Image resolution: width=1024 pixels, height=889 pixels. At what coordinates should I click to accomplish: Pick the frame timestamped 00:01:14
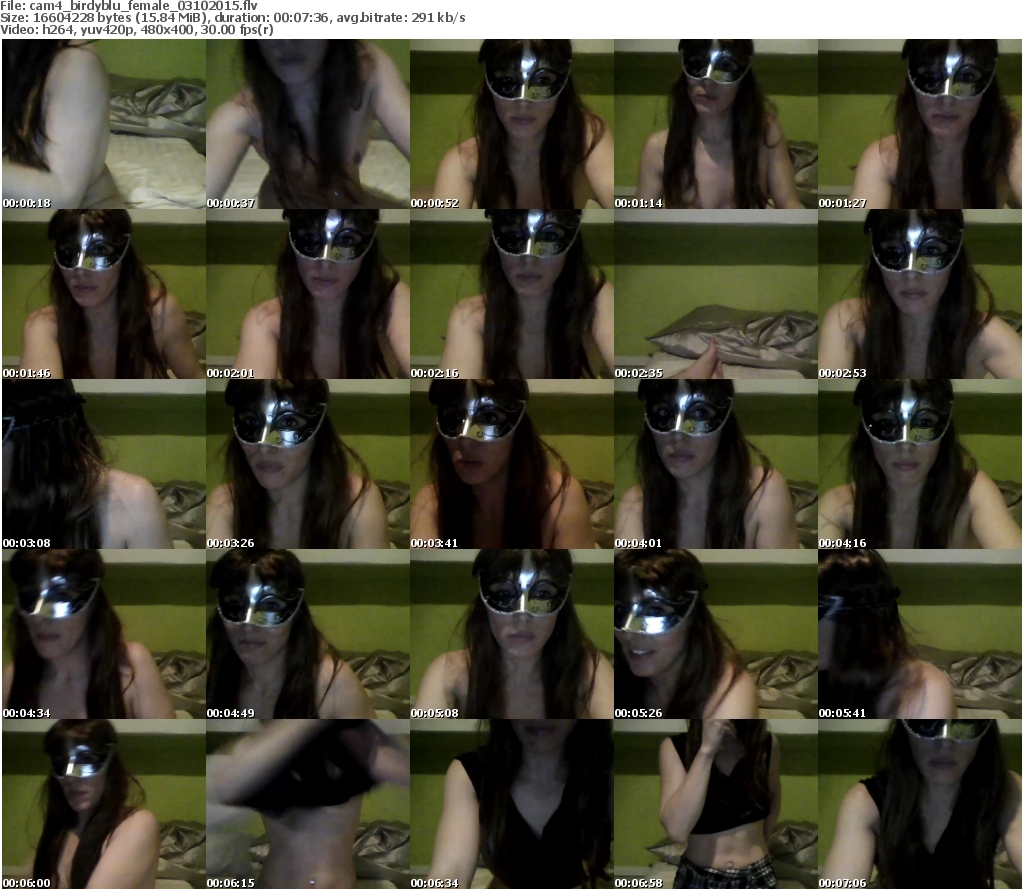click(716, 124)
